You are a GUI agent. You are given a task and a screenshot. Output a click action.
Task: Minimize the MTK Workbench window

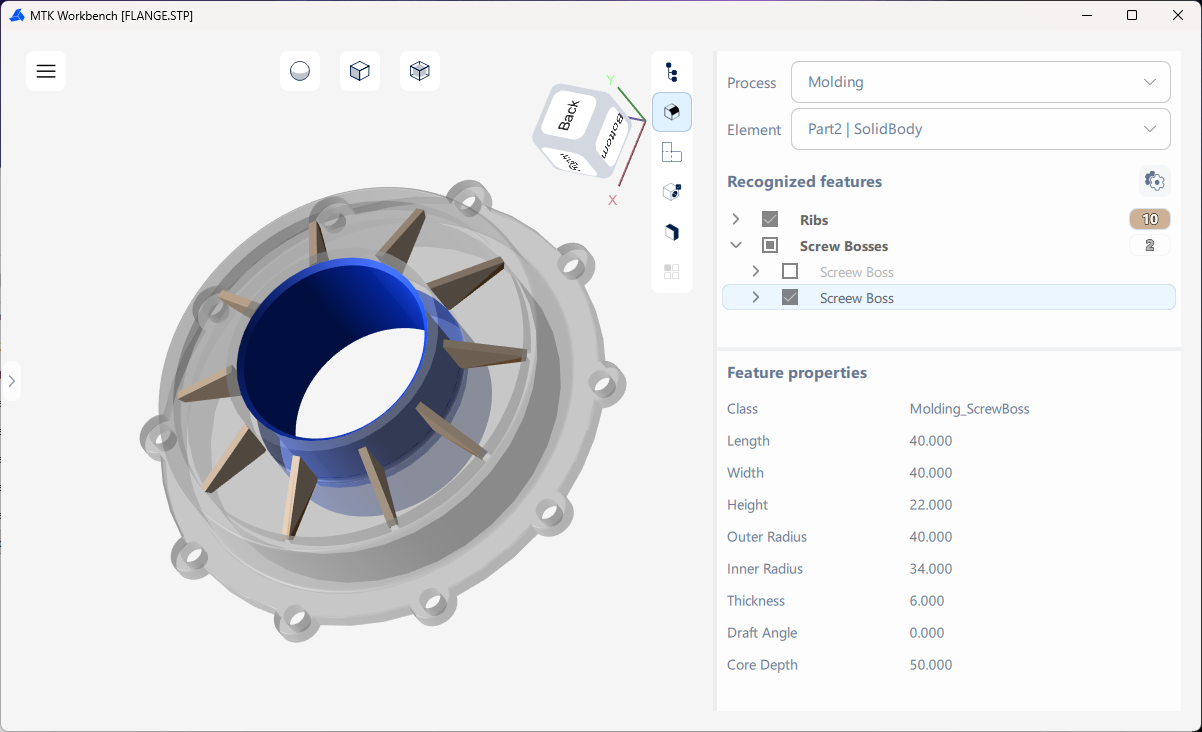[1087, 15]
